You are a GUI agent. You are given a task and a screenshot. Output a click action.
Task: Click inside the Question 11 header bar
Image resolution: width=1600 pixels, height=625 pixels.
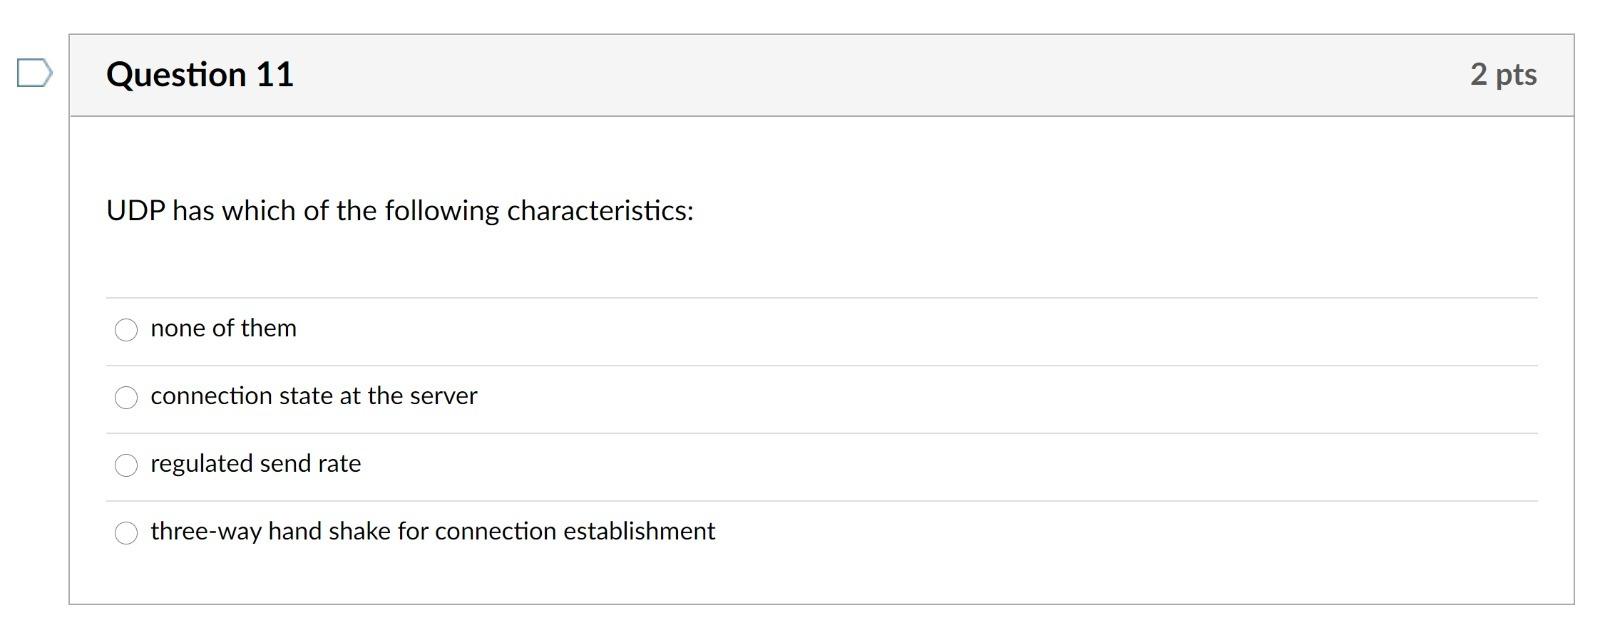tap(800, 73)
